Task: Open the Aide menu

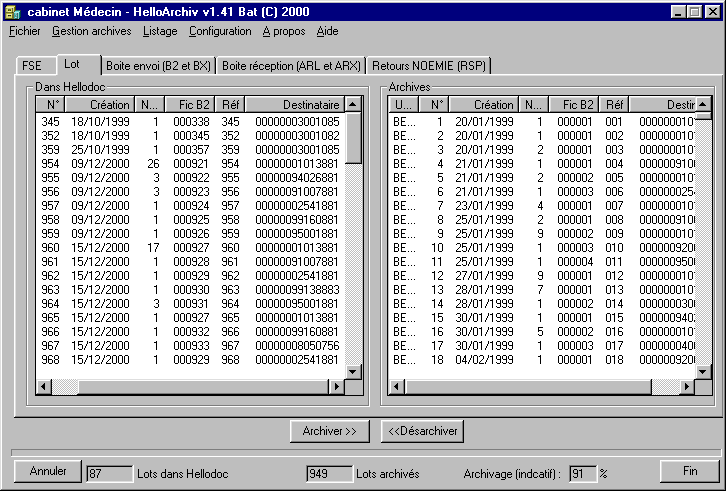Action: click(327, 31)
